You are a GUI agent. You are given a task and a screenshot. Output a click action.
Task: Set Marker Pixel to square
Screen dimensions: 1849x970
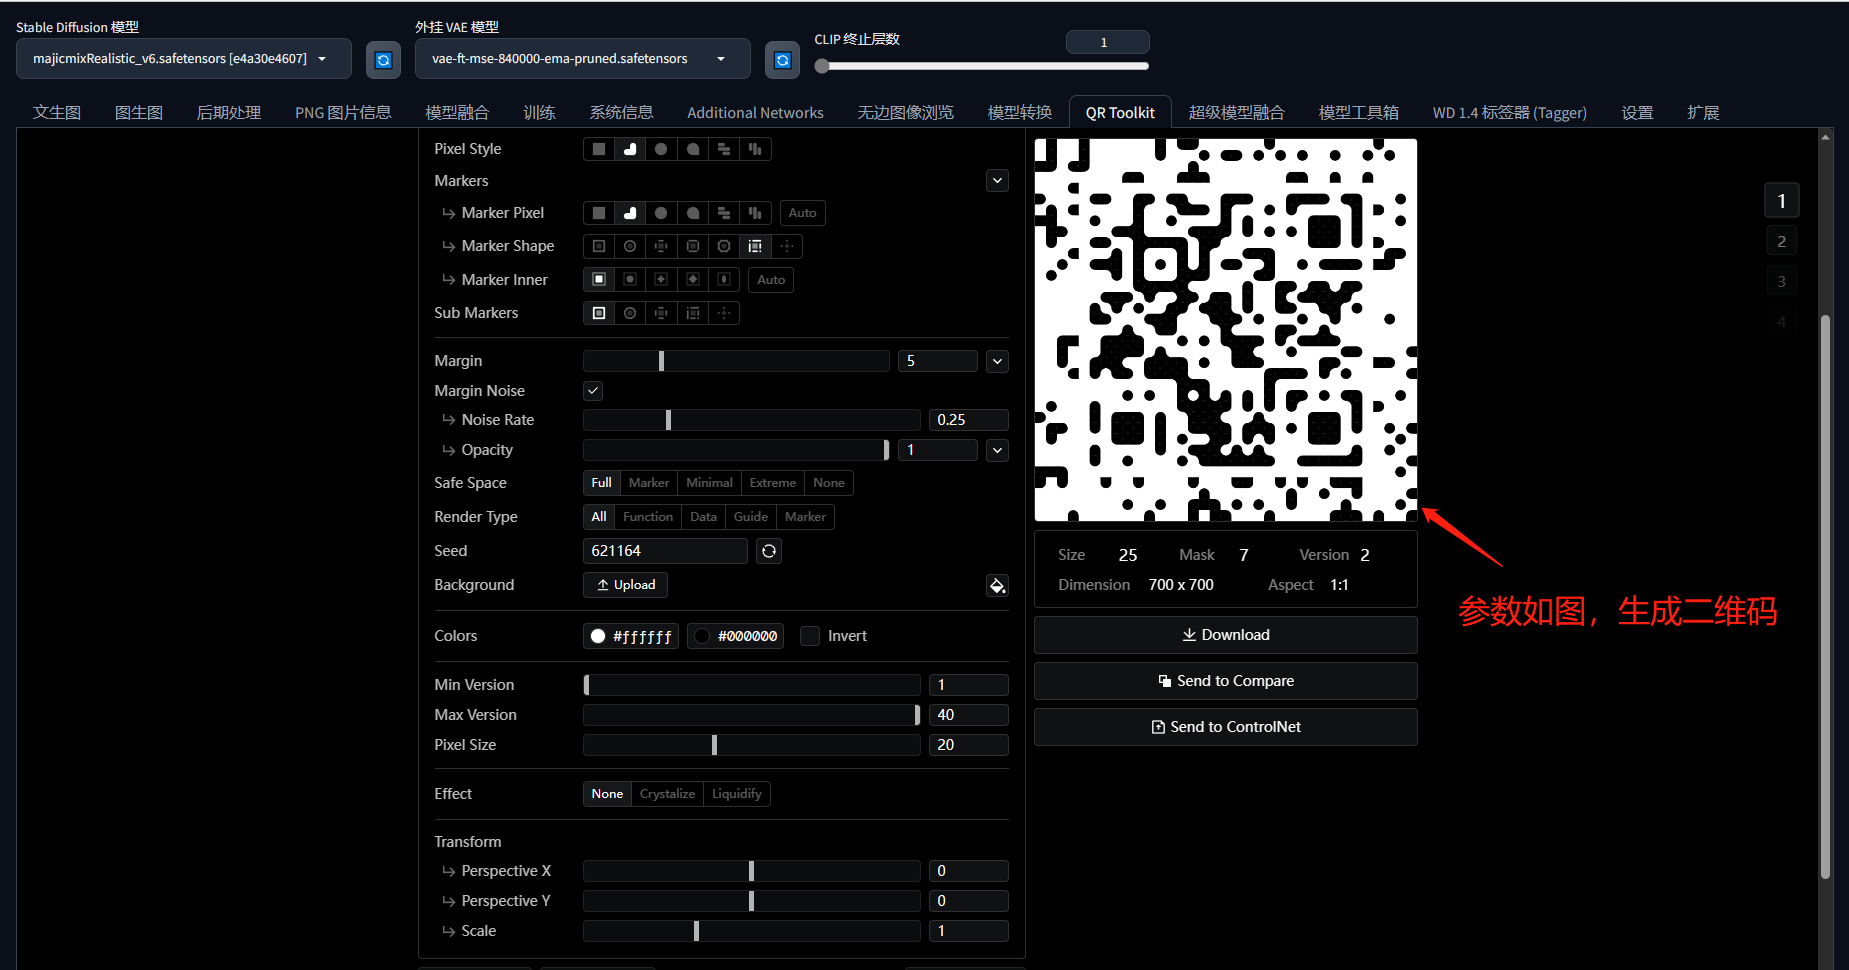click(599, 213)
